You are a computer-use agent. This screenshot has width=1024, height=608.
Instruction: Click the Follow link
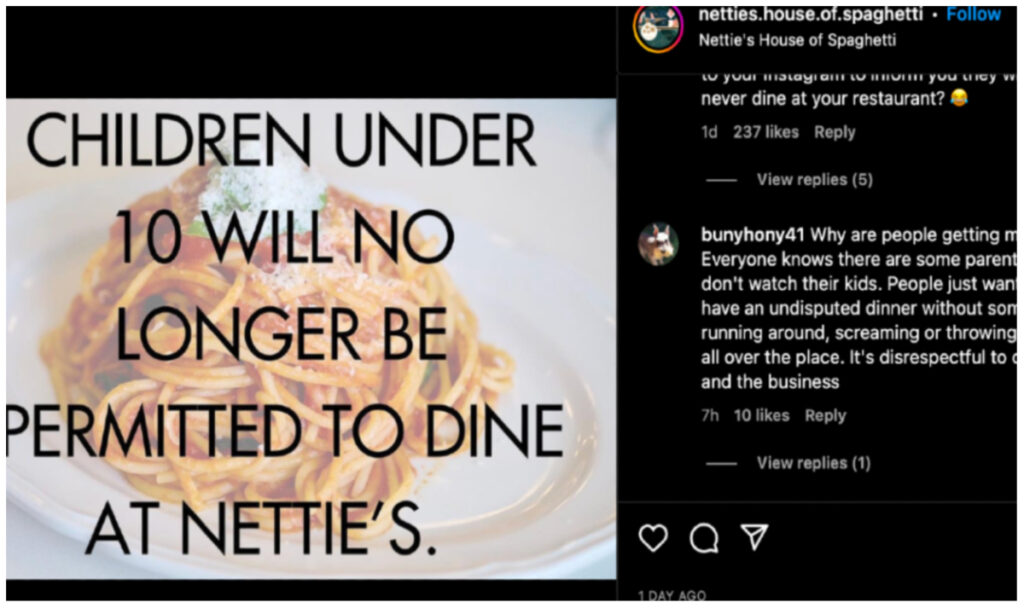point(973,14)
